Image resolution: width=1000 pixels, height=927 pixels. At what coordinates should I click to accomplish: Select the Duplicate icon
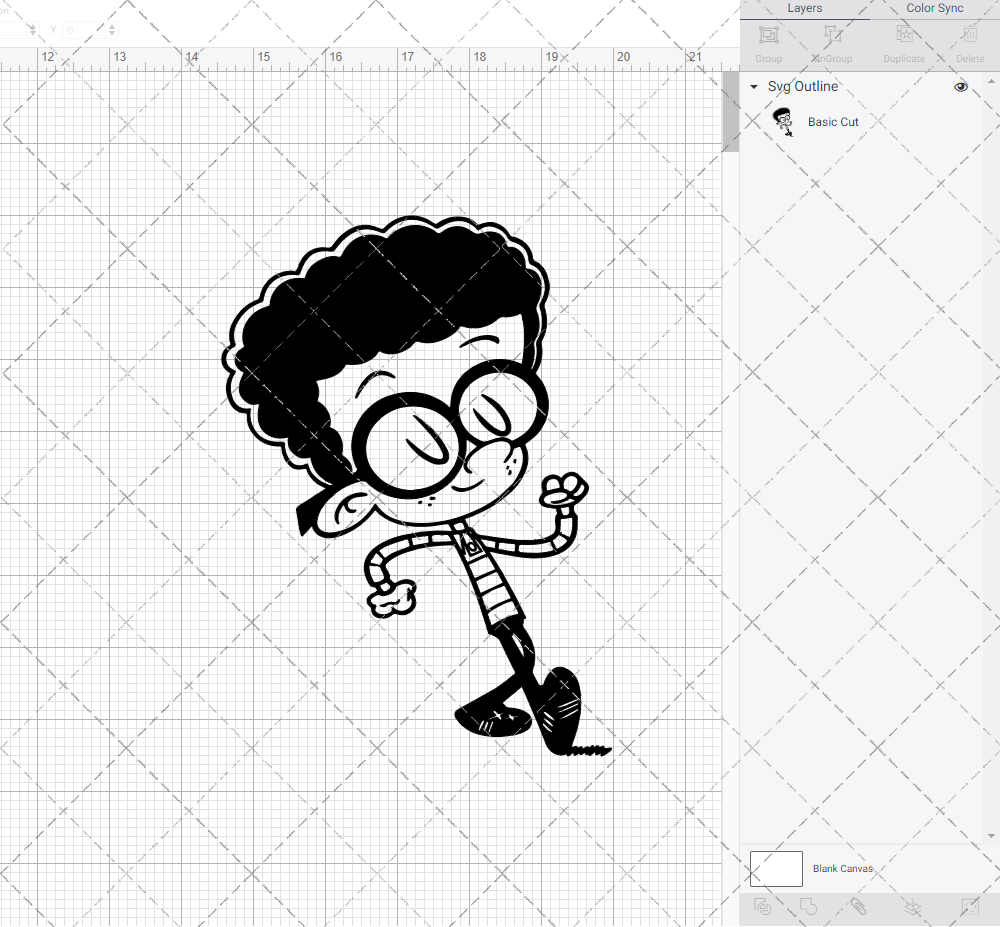903,35
